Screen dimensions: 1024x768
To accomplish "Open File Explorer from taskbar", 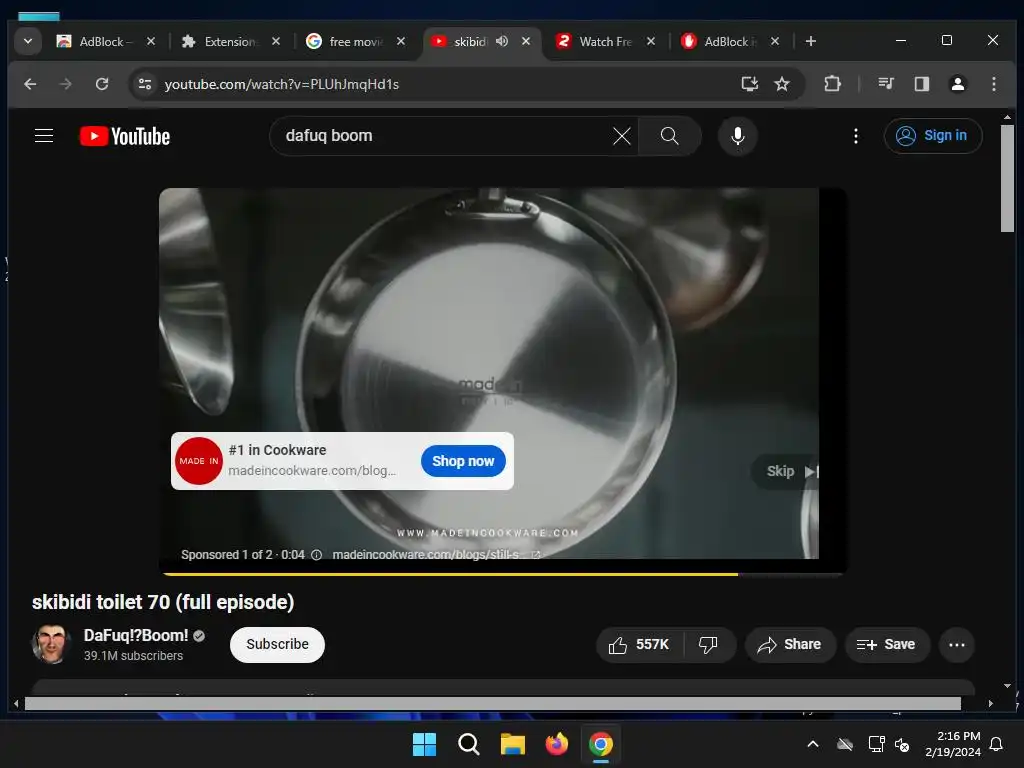I will [x=513, y=744].
